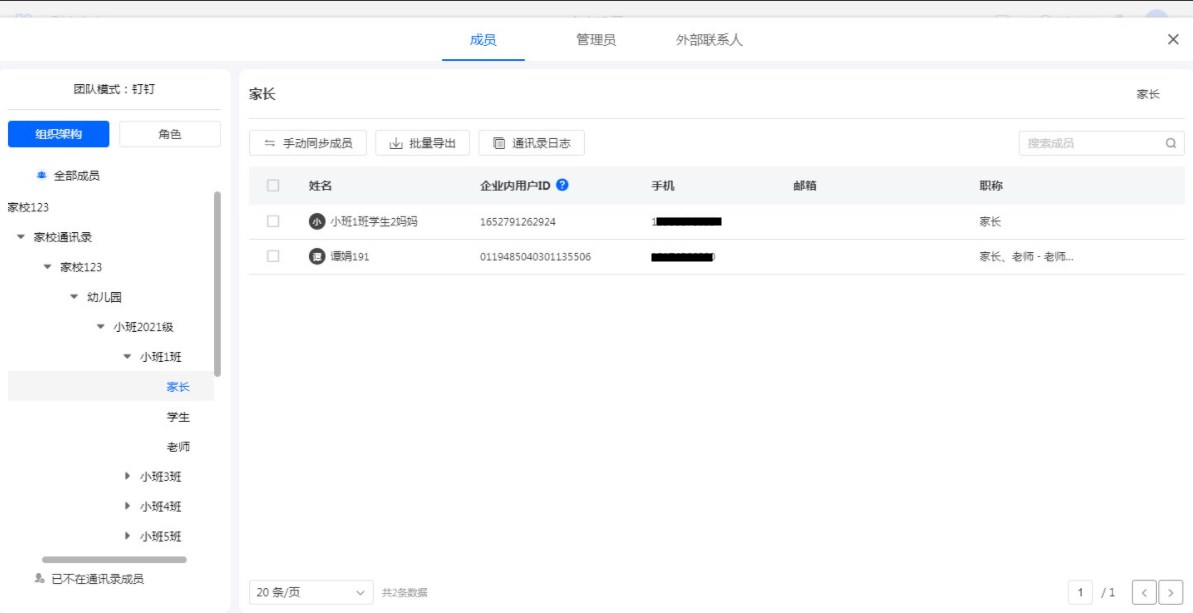Screen dimensions: 1193x613
Task: Go to previous page arrow
Action: point(1143,593)
